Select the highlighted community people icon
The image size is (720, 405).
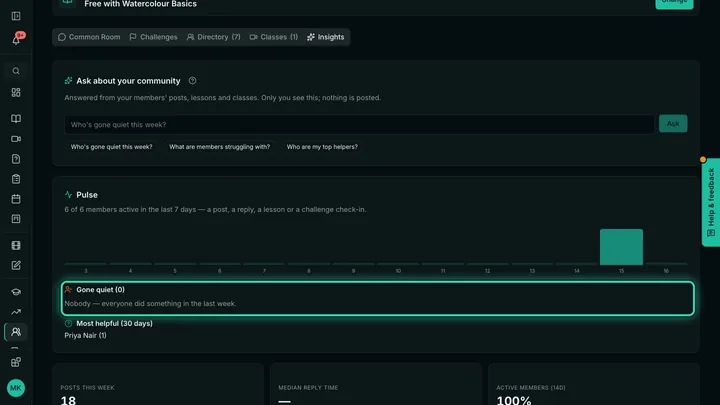tap(16, 332)
